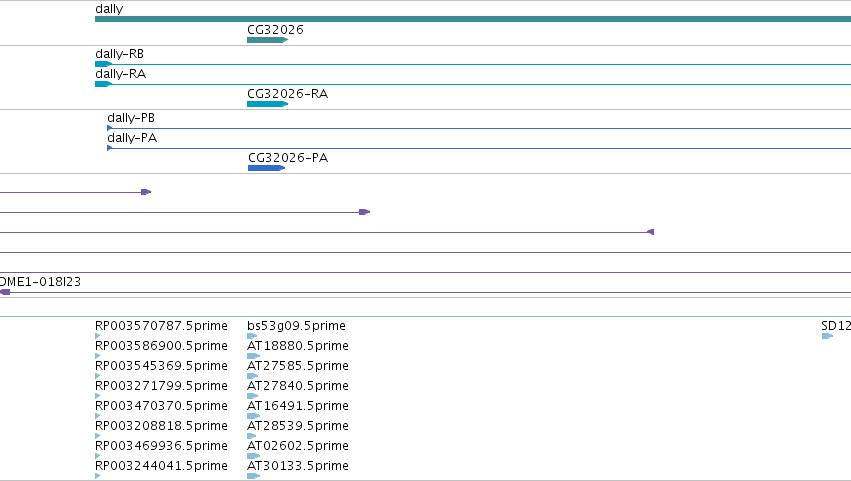Select bs53g09.5prime EST label
The height and width of the screenshot is (481, 851).
(296, 326)
